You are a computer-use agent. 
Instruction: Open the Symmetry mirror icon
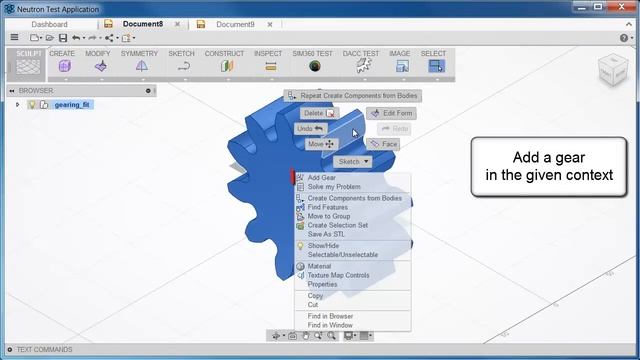[142, 66]
